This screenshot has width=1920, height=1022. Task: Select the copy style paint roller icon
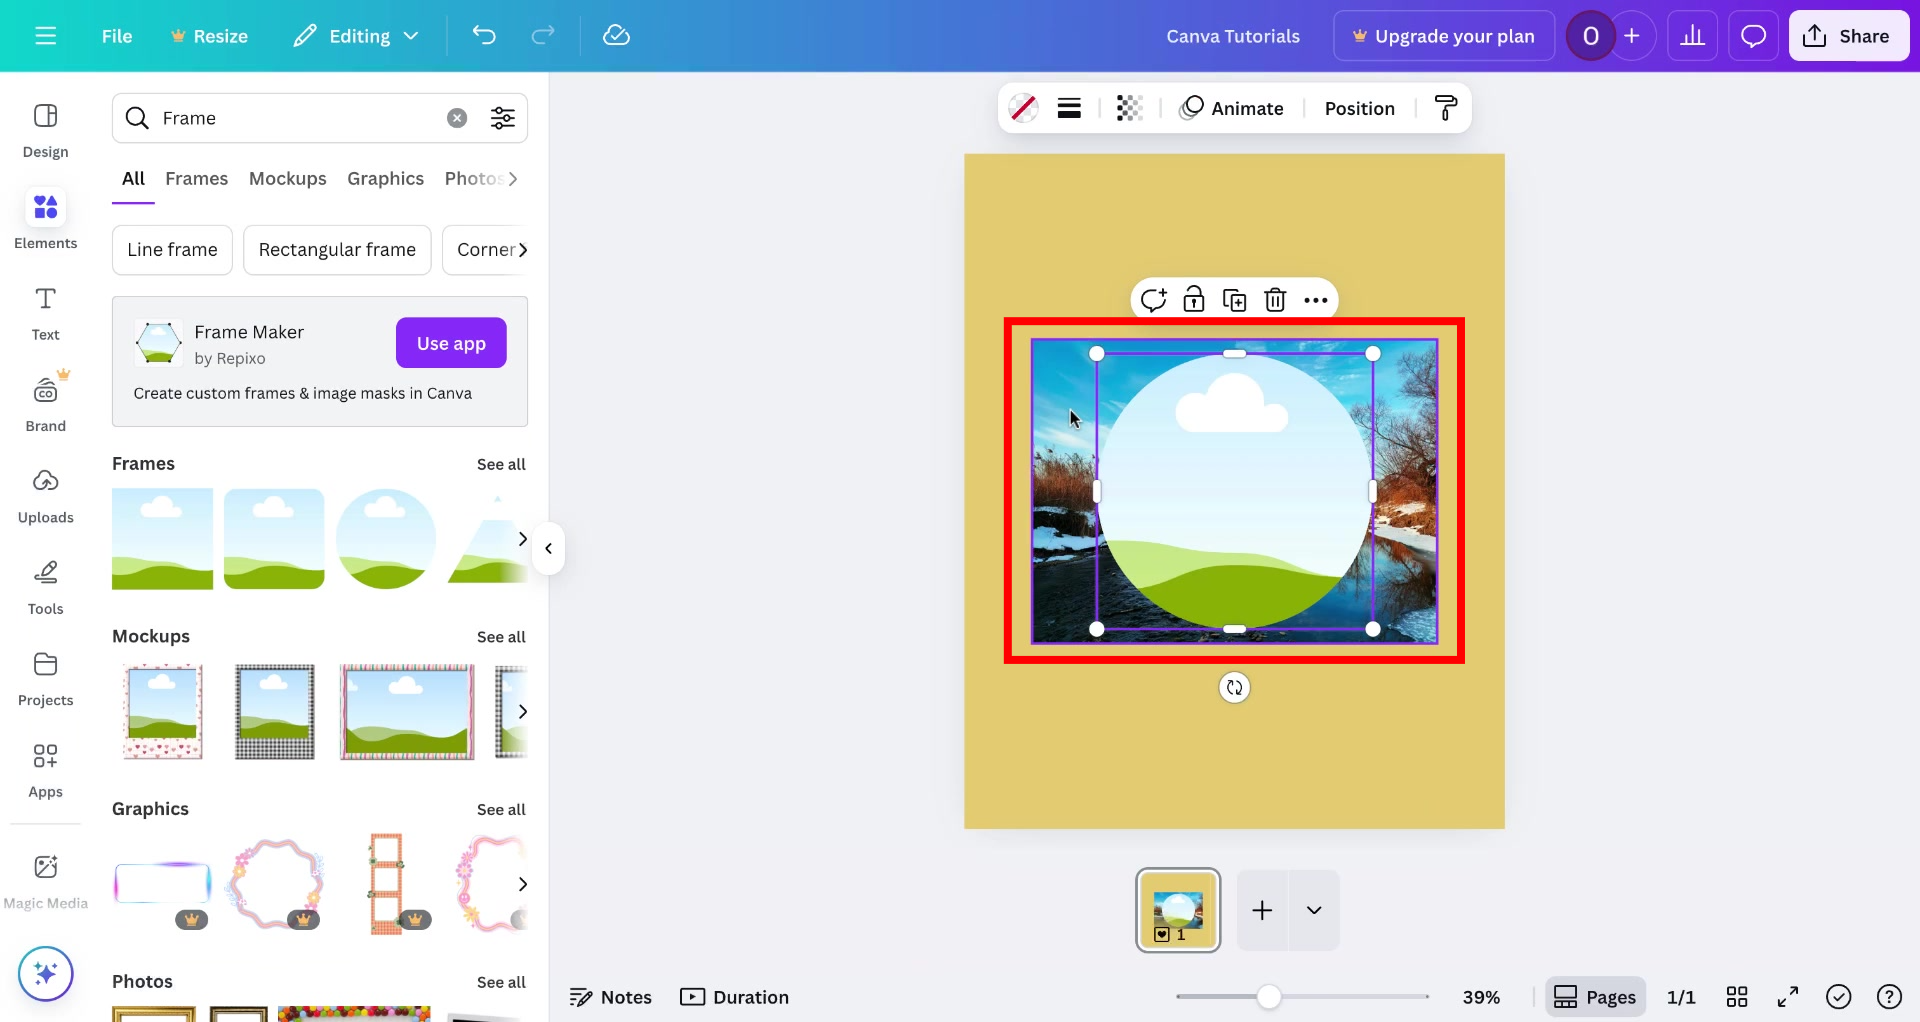(1446, 107)
